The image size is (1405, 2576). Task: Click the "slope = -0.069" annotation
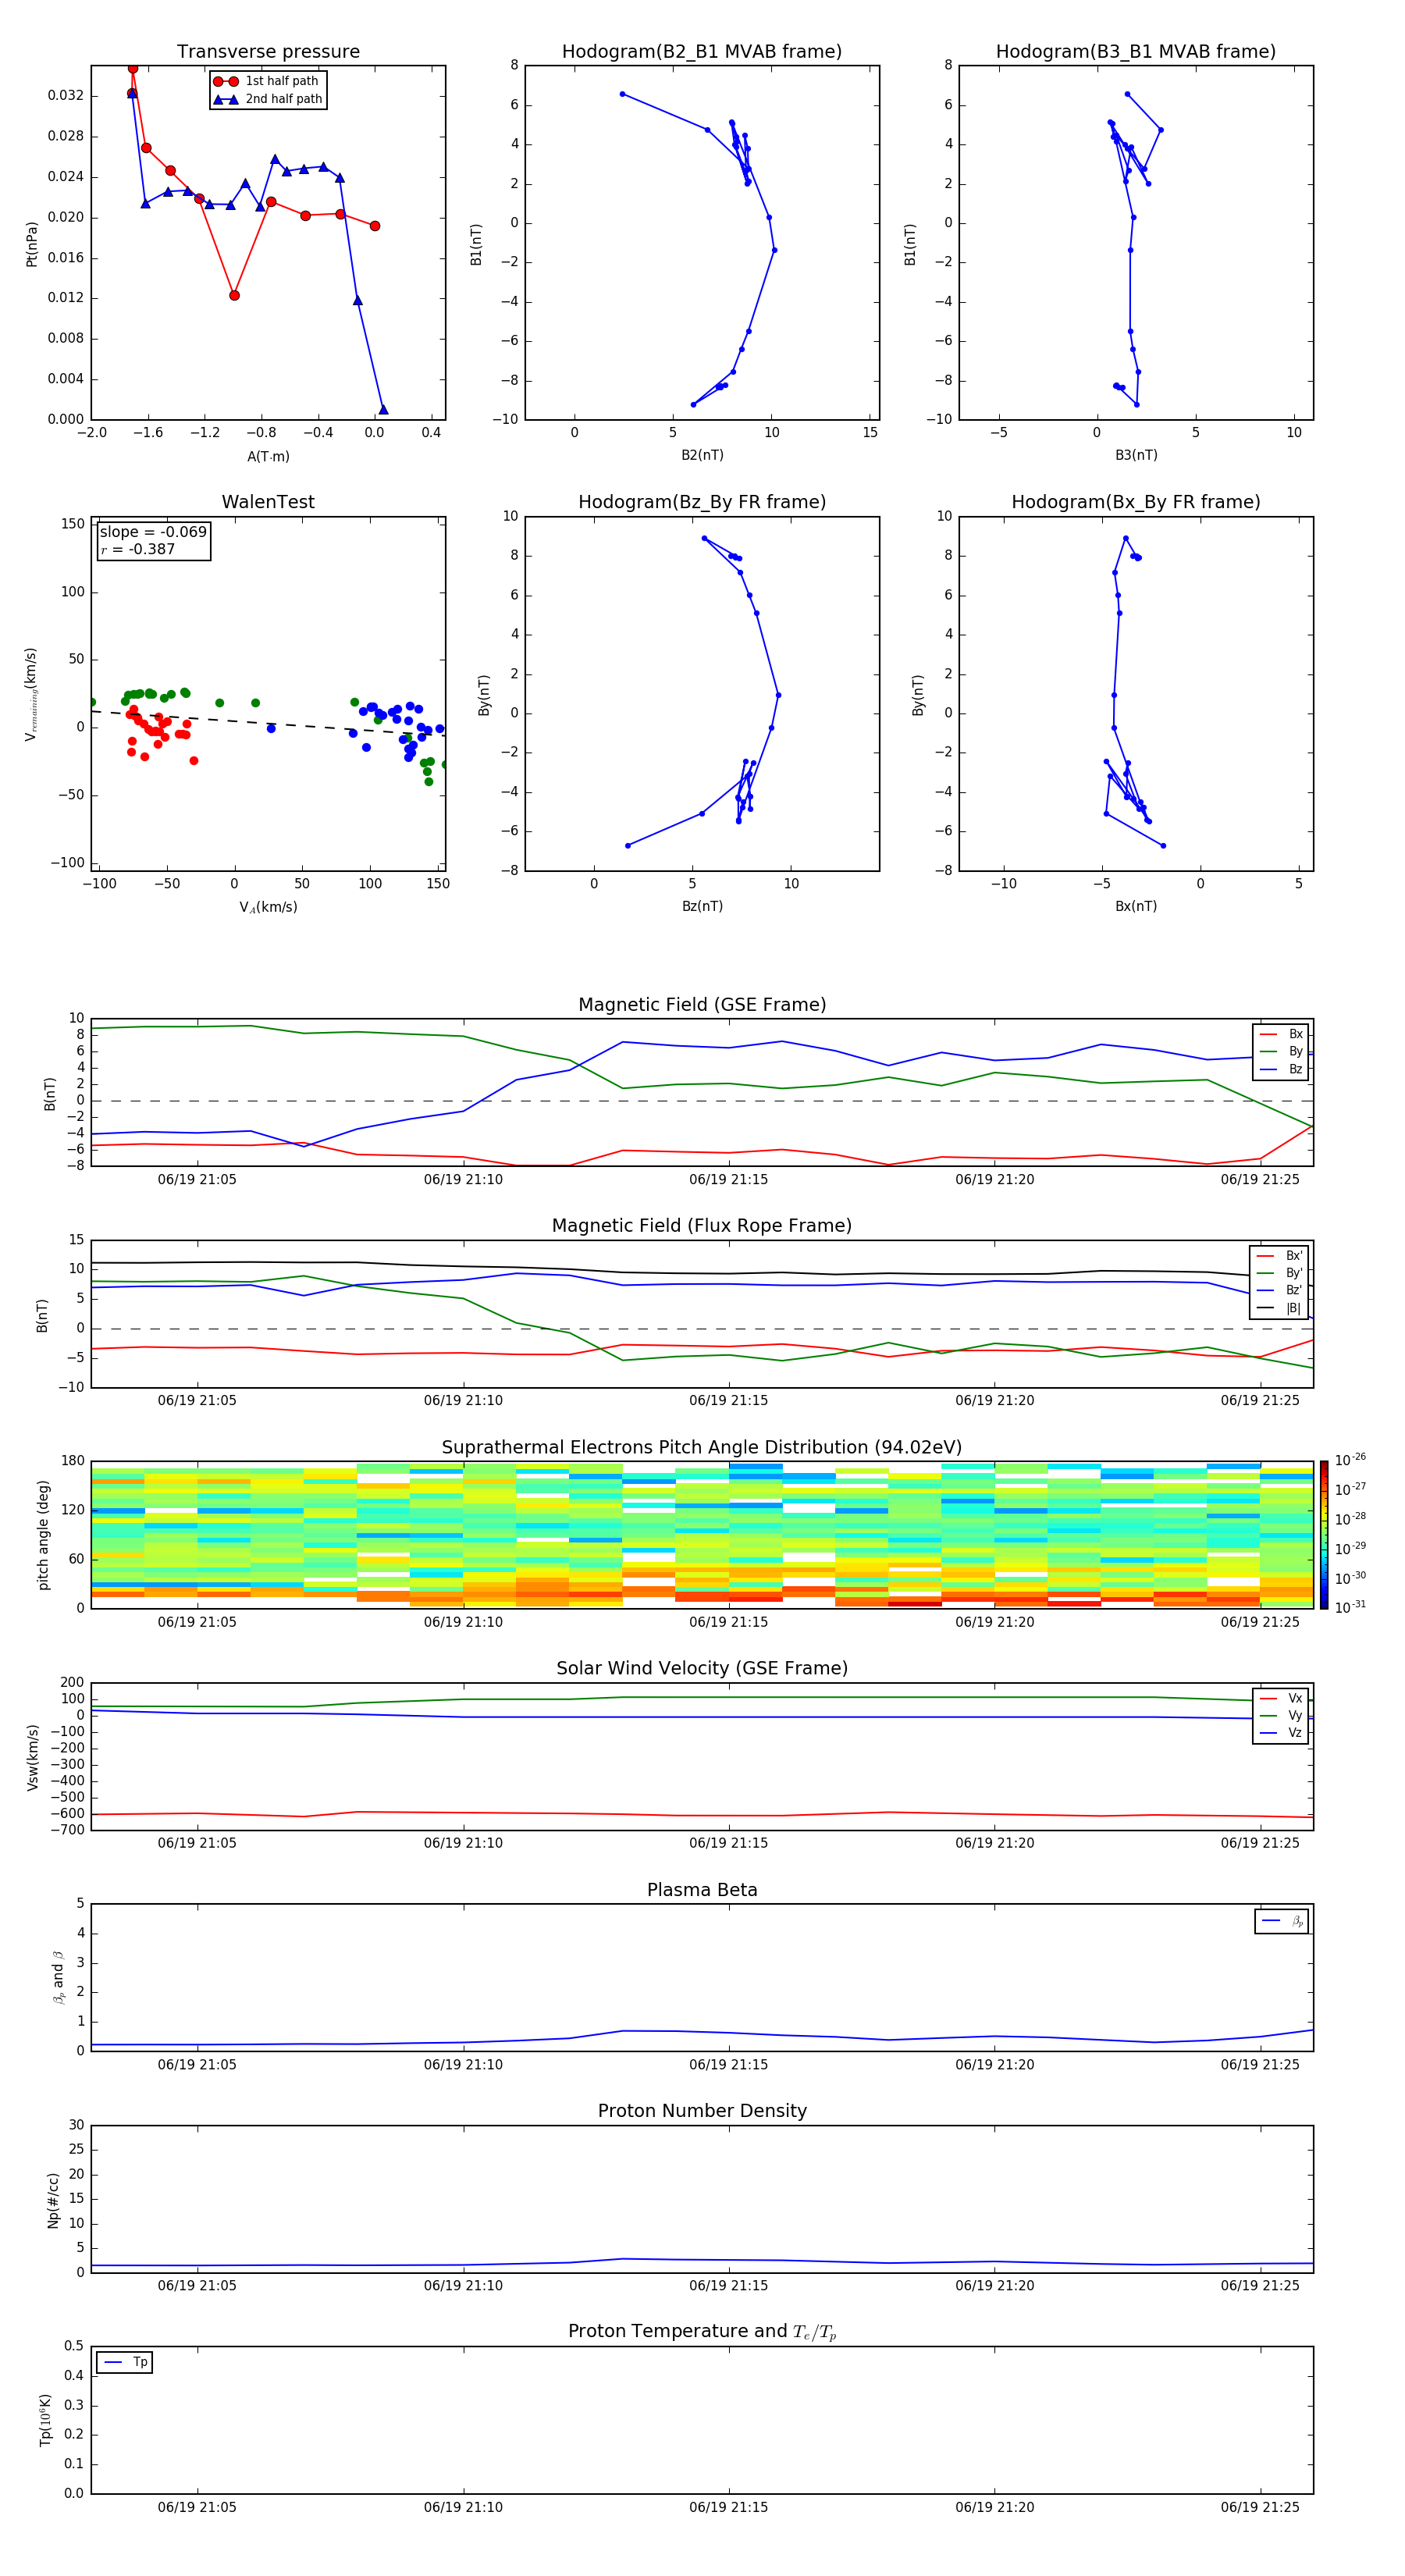click(153, 532)
